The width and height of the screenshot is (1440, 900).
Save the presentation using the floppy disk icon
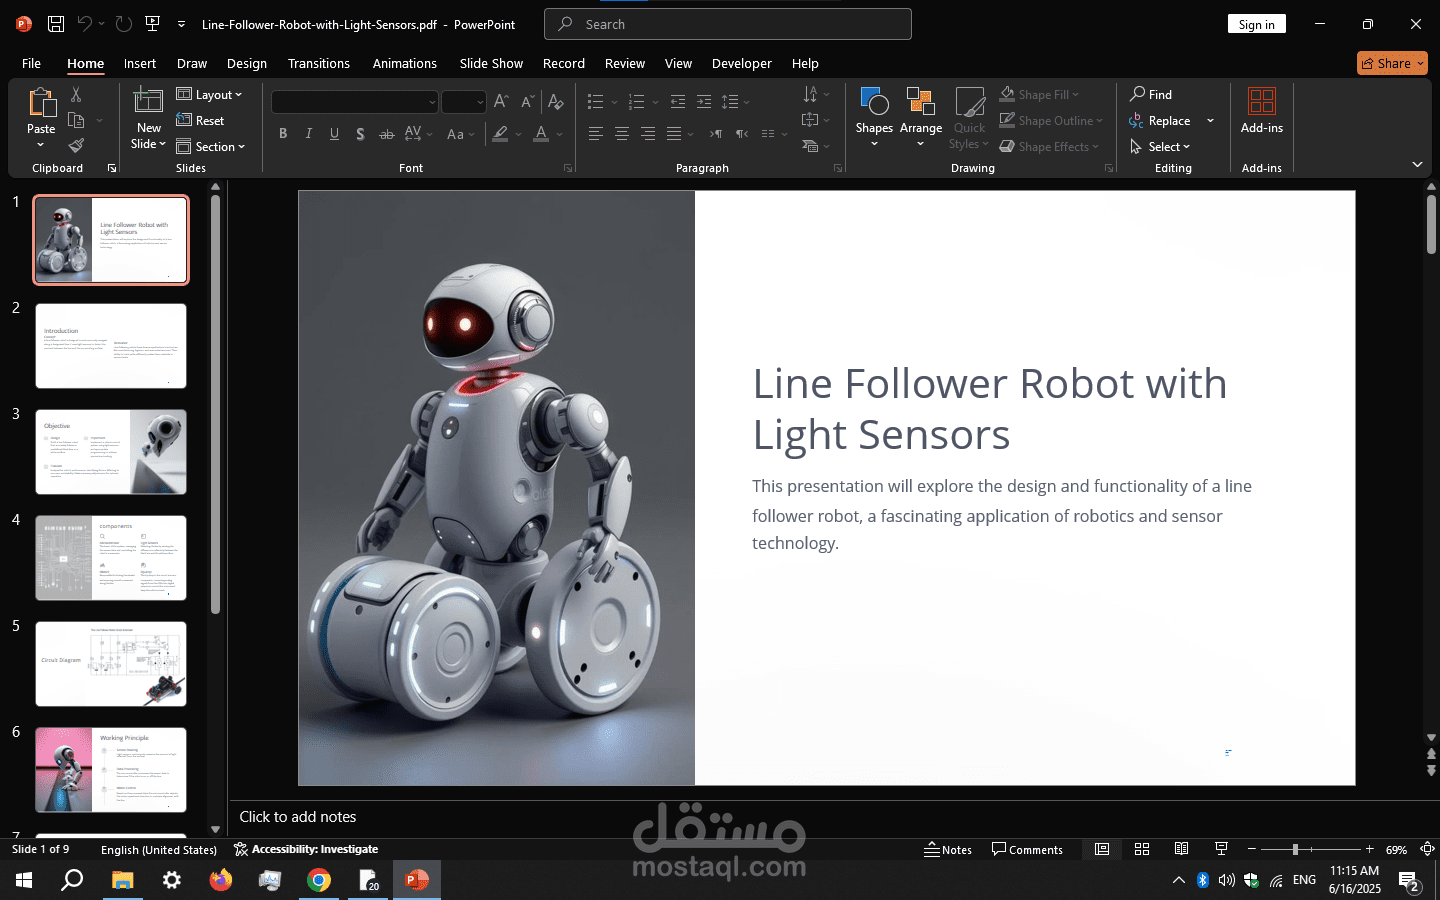click(x=56, y=24)
